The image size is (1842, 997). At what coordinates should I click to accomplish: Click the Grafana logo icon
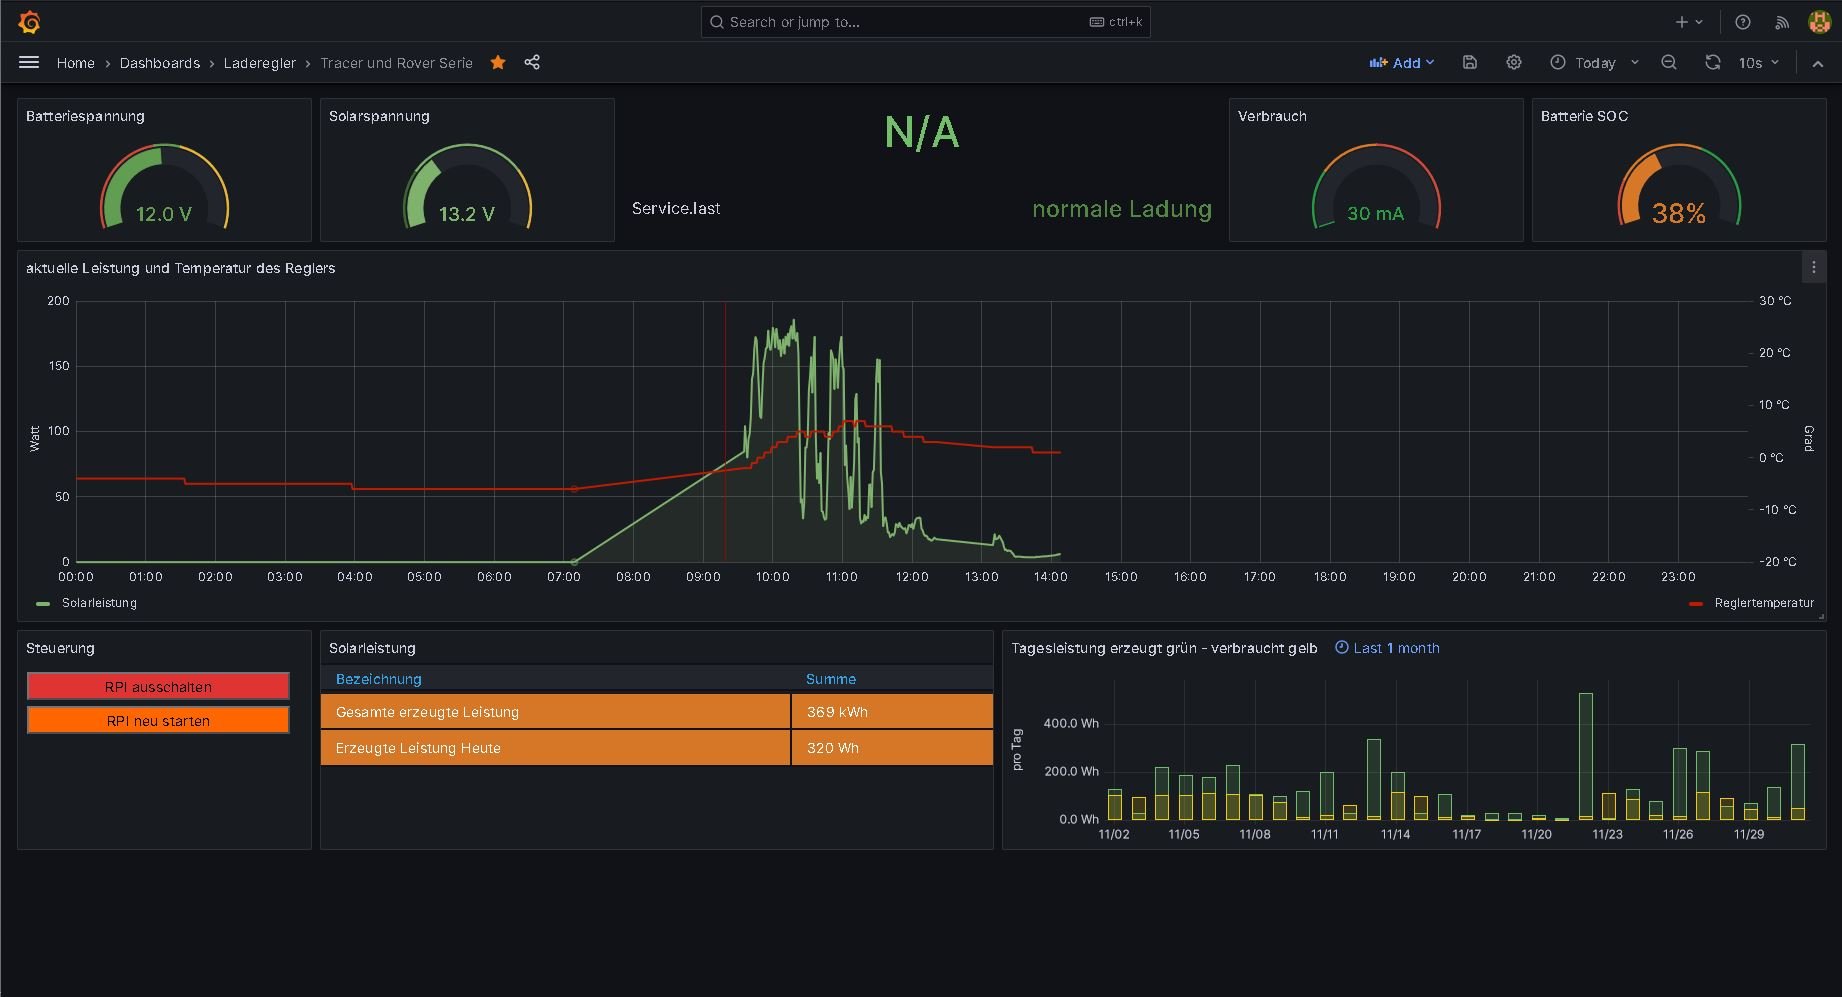coord(29,21)
